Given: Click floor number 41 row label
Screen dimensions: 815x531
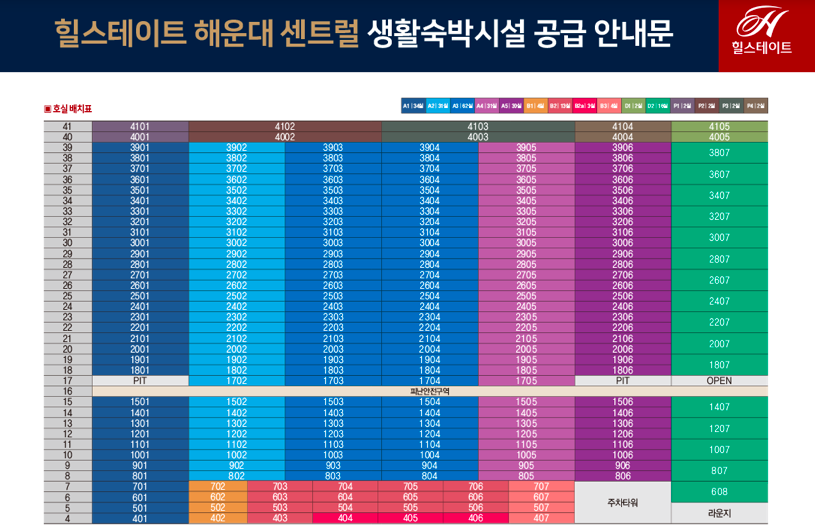Looking at the screenshot, I should click(x=68, y=126).
